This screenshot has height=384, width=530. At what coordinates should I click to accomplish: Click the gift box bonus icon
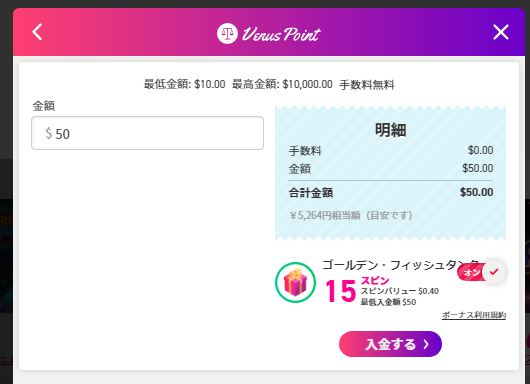295,282
